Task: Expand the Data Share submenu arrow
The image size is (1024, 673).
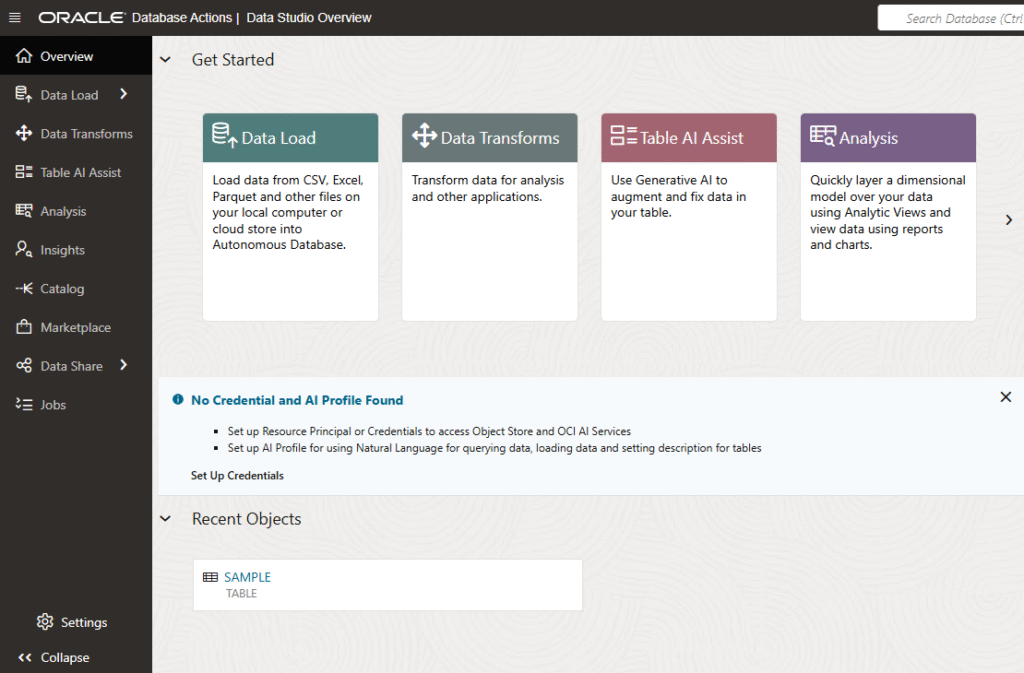Action: [123, 365]
